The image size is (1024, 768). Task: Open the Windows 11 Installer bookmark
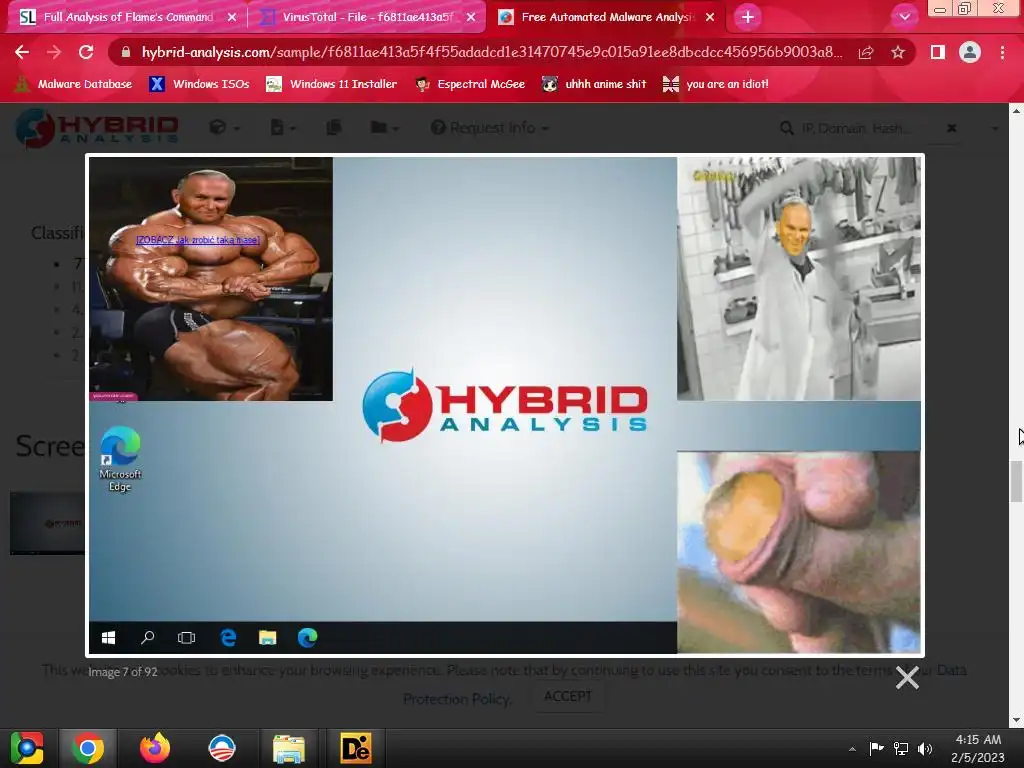click(x=331, y=84)
